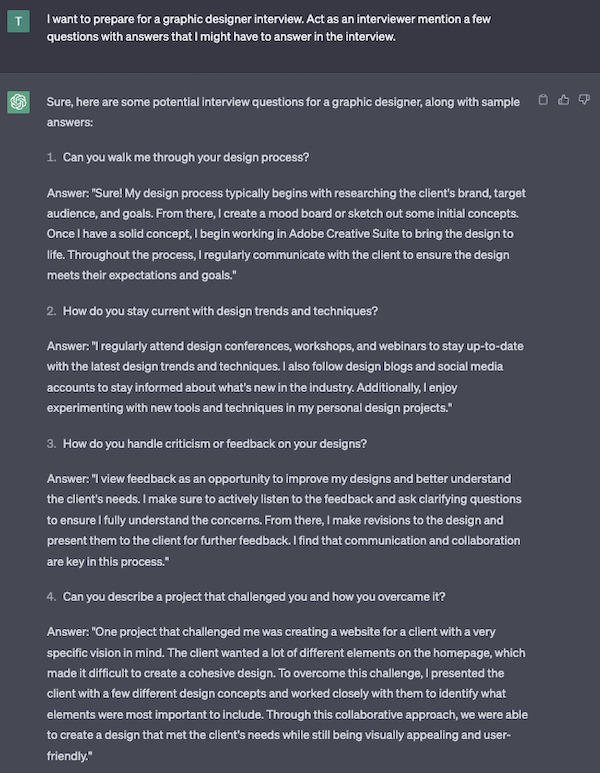Click the green user avatar labeled T

(18, 21)
